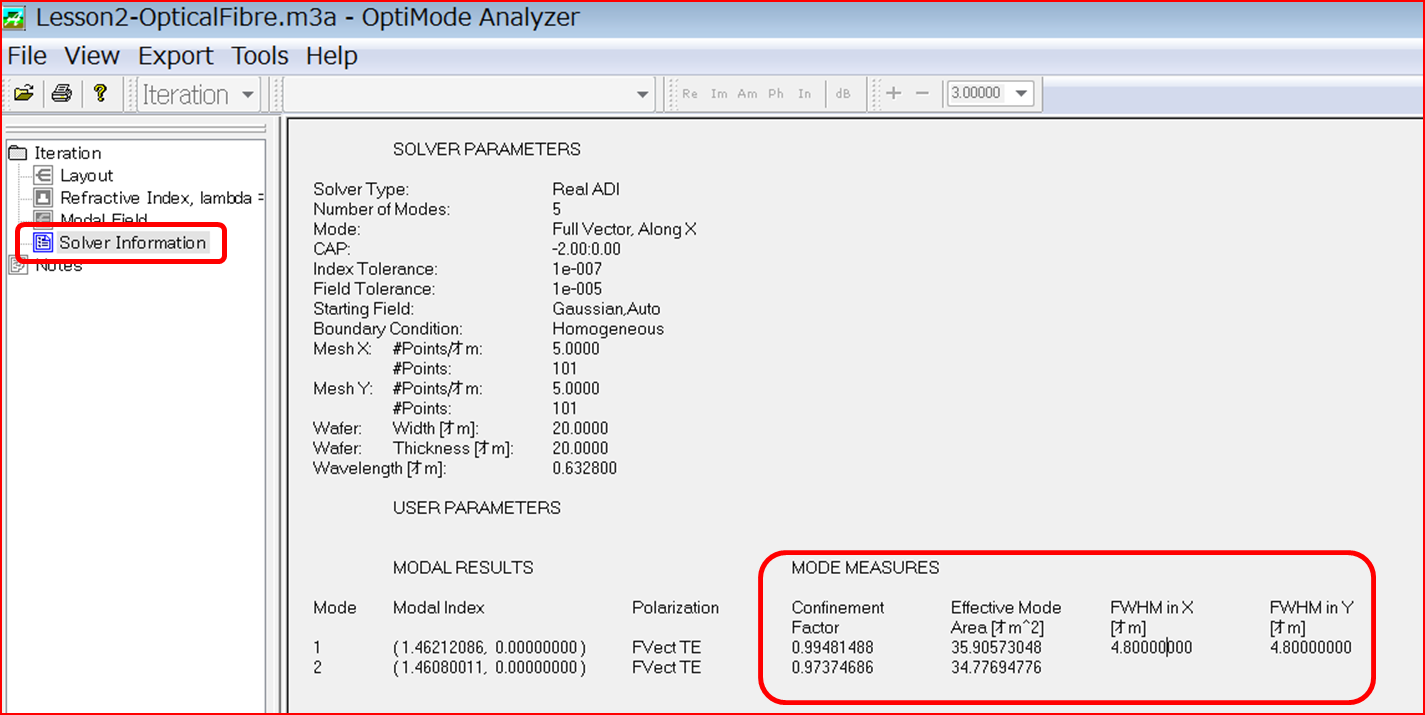
Task: Select the Layout icon in the tree
Action: click(42, 174)
